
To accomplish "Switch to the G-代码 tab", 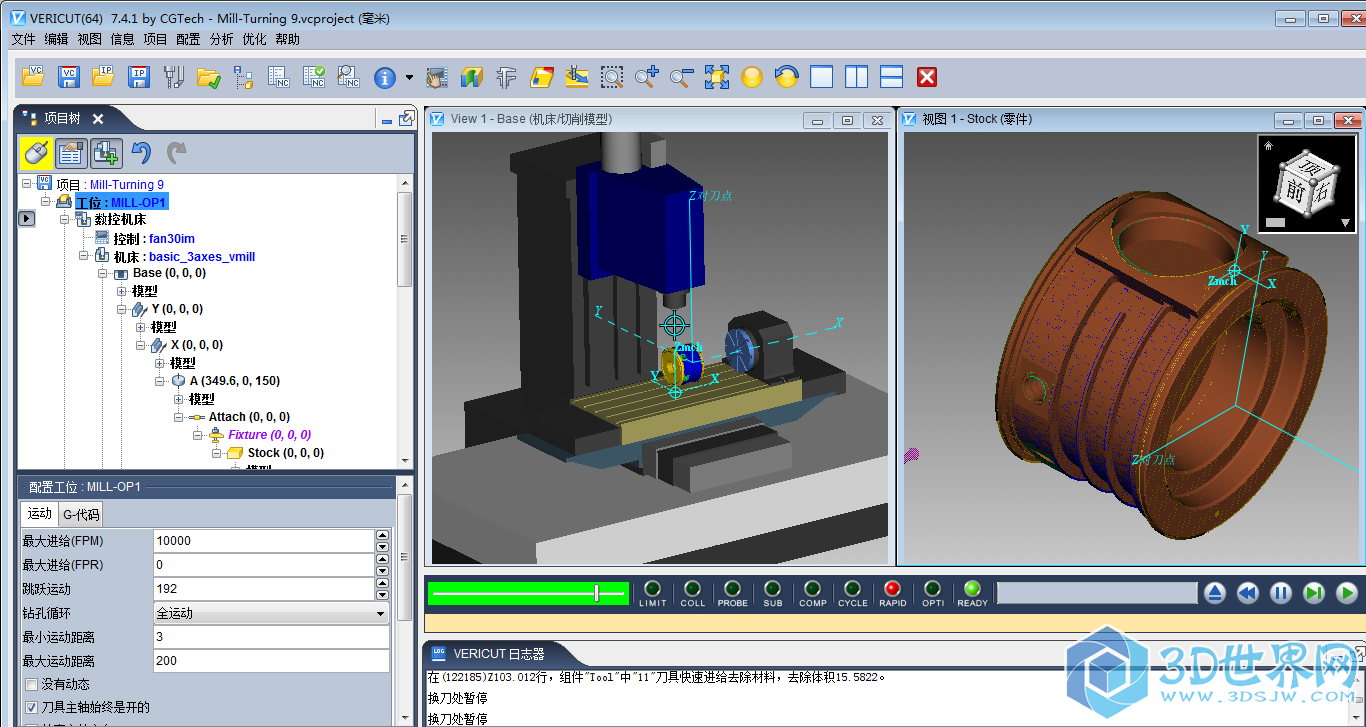I will pyautogui.click(x=81, y=515).
